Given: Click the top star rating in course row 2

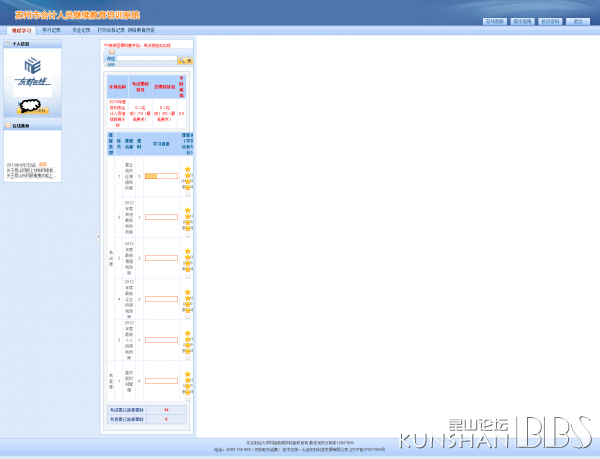Looking at the screenshot, I should point(188,210).
